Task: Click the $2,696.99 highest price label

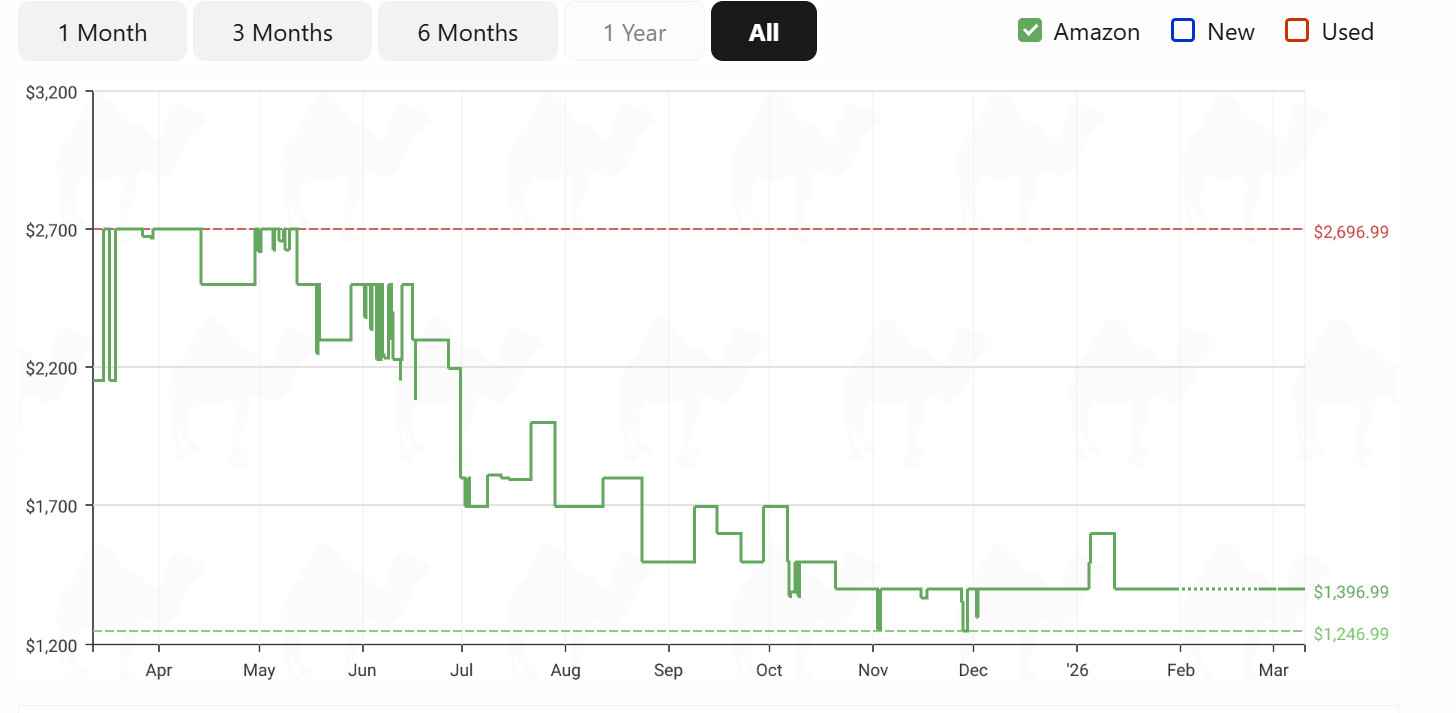Action: coord(1351,232)
